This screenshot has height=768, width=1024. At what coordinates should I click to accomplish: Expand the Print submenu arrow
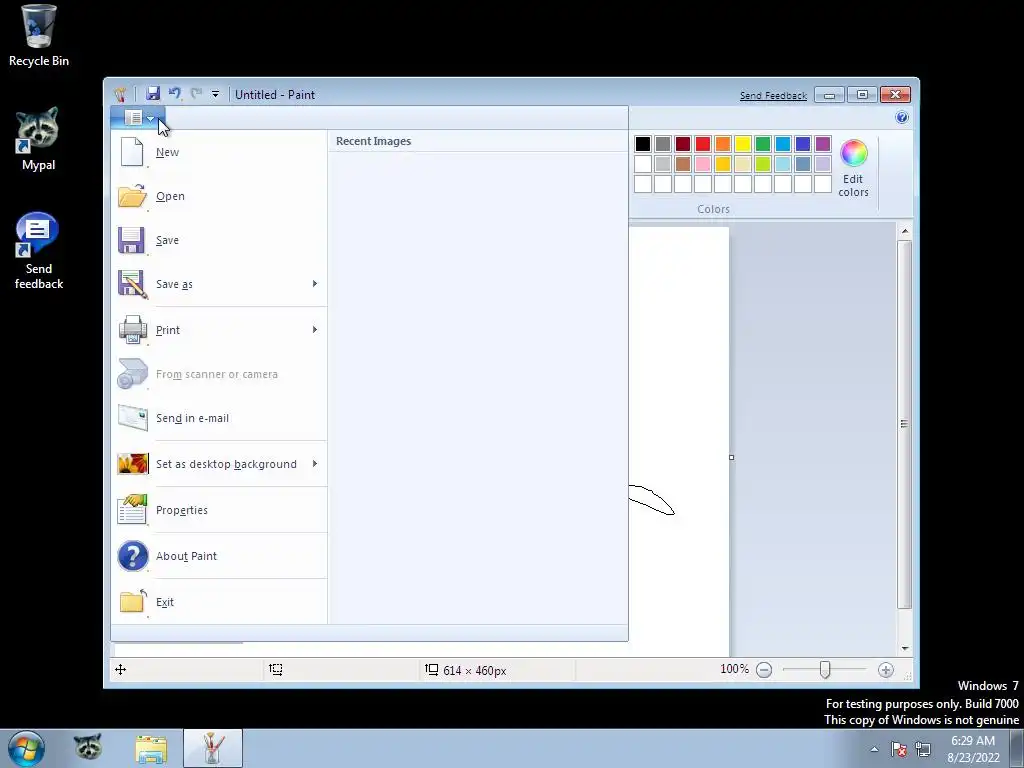tap(315, 329)
